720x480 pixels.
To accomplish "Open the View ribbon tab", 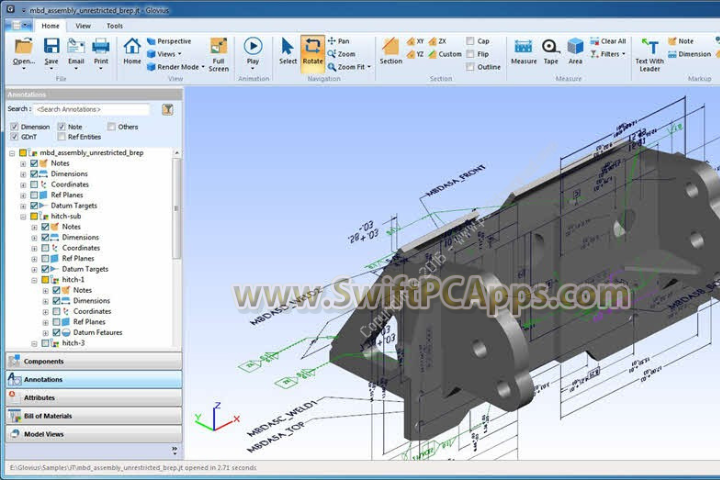I will click(x=83, y=26).
